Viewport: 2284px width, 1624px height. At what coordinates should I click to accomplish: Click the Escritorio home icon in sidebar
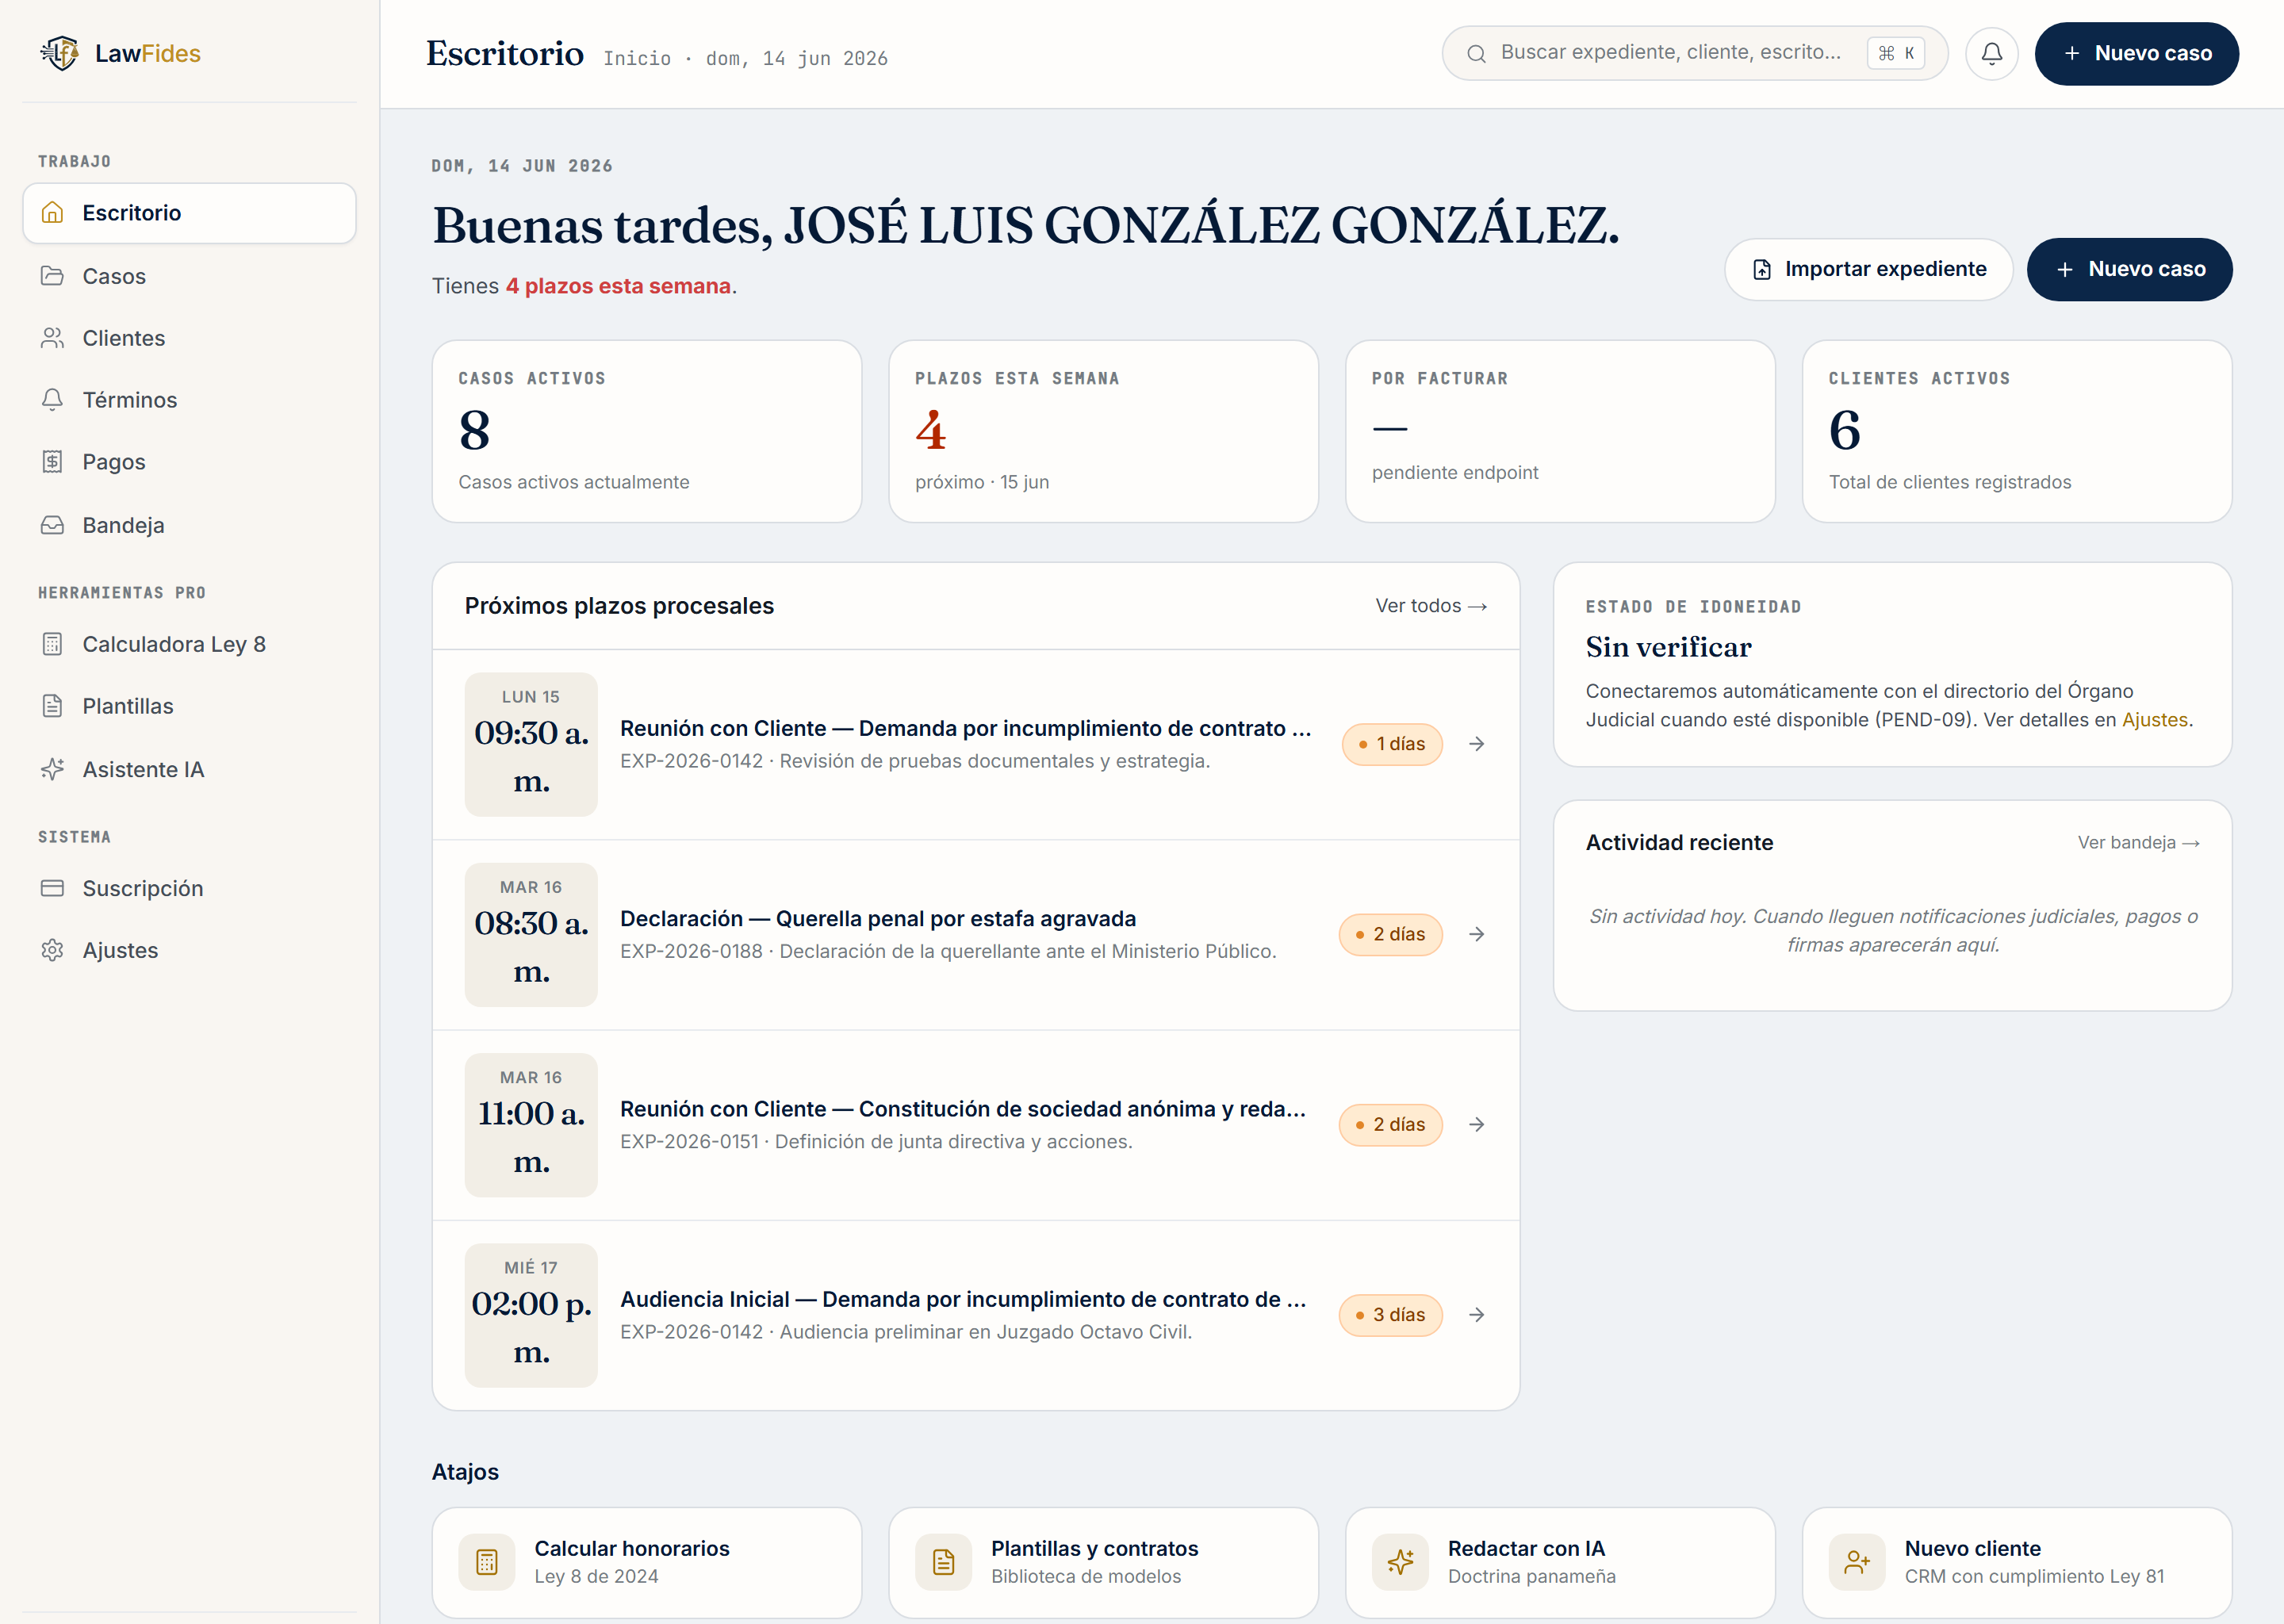coord(53,213)
